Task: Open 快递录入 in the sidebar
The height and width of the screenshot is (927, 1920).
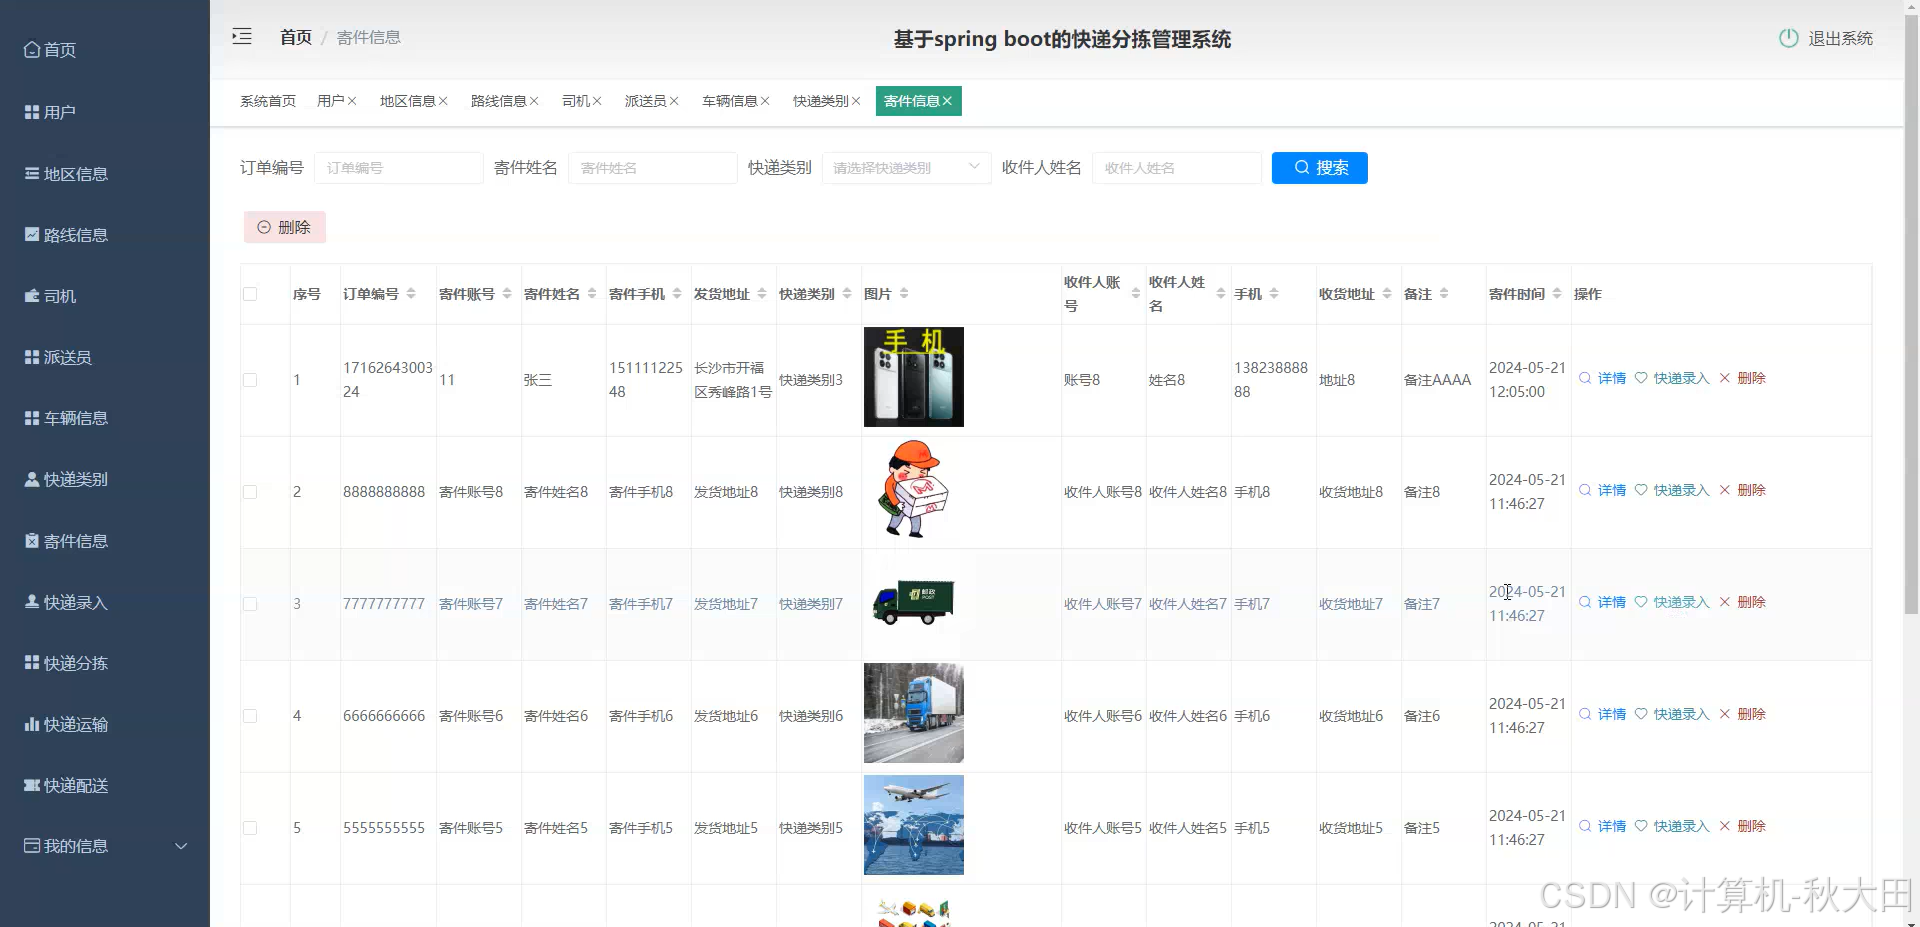Action: click(66, 602)
